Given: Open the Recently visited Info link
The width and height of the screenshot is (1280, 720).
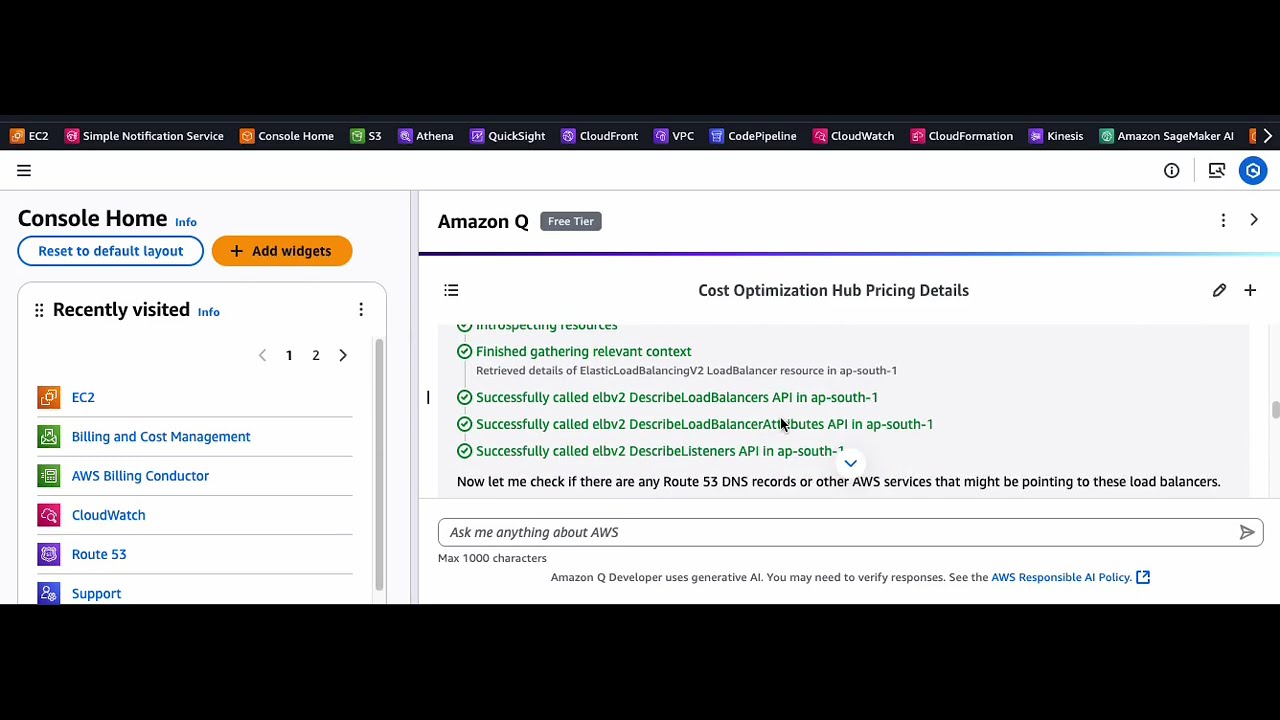Looking at the screenshot, I should pyautogui.click(x=208, y=312).
